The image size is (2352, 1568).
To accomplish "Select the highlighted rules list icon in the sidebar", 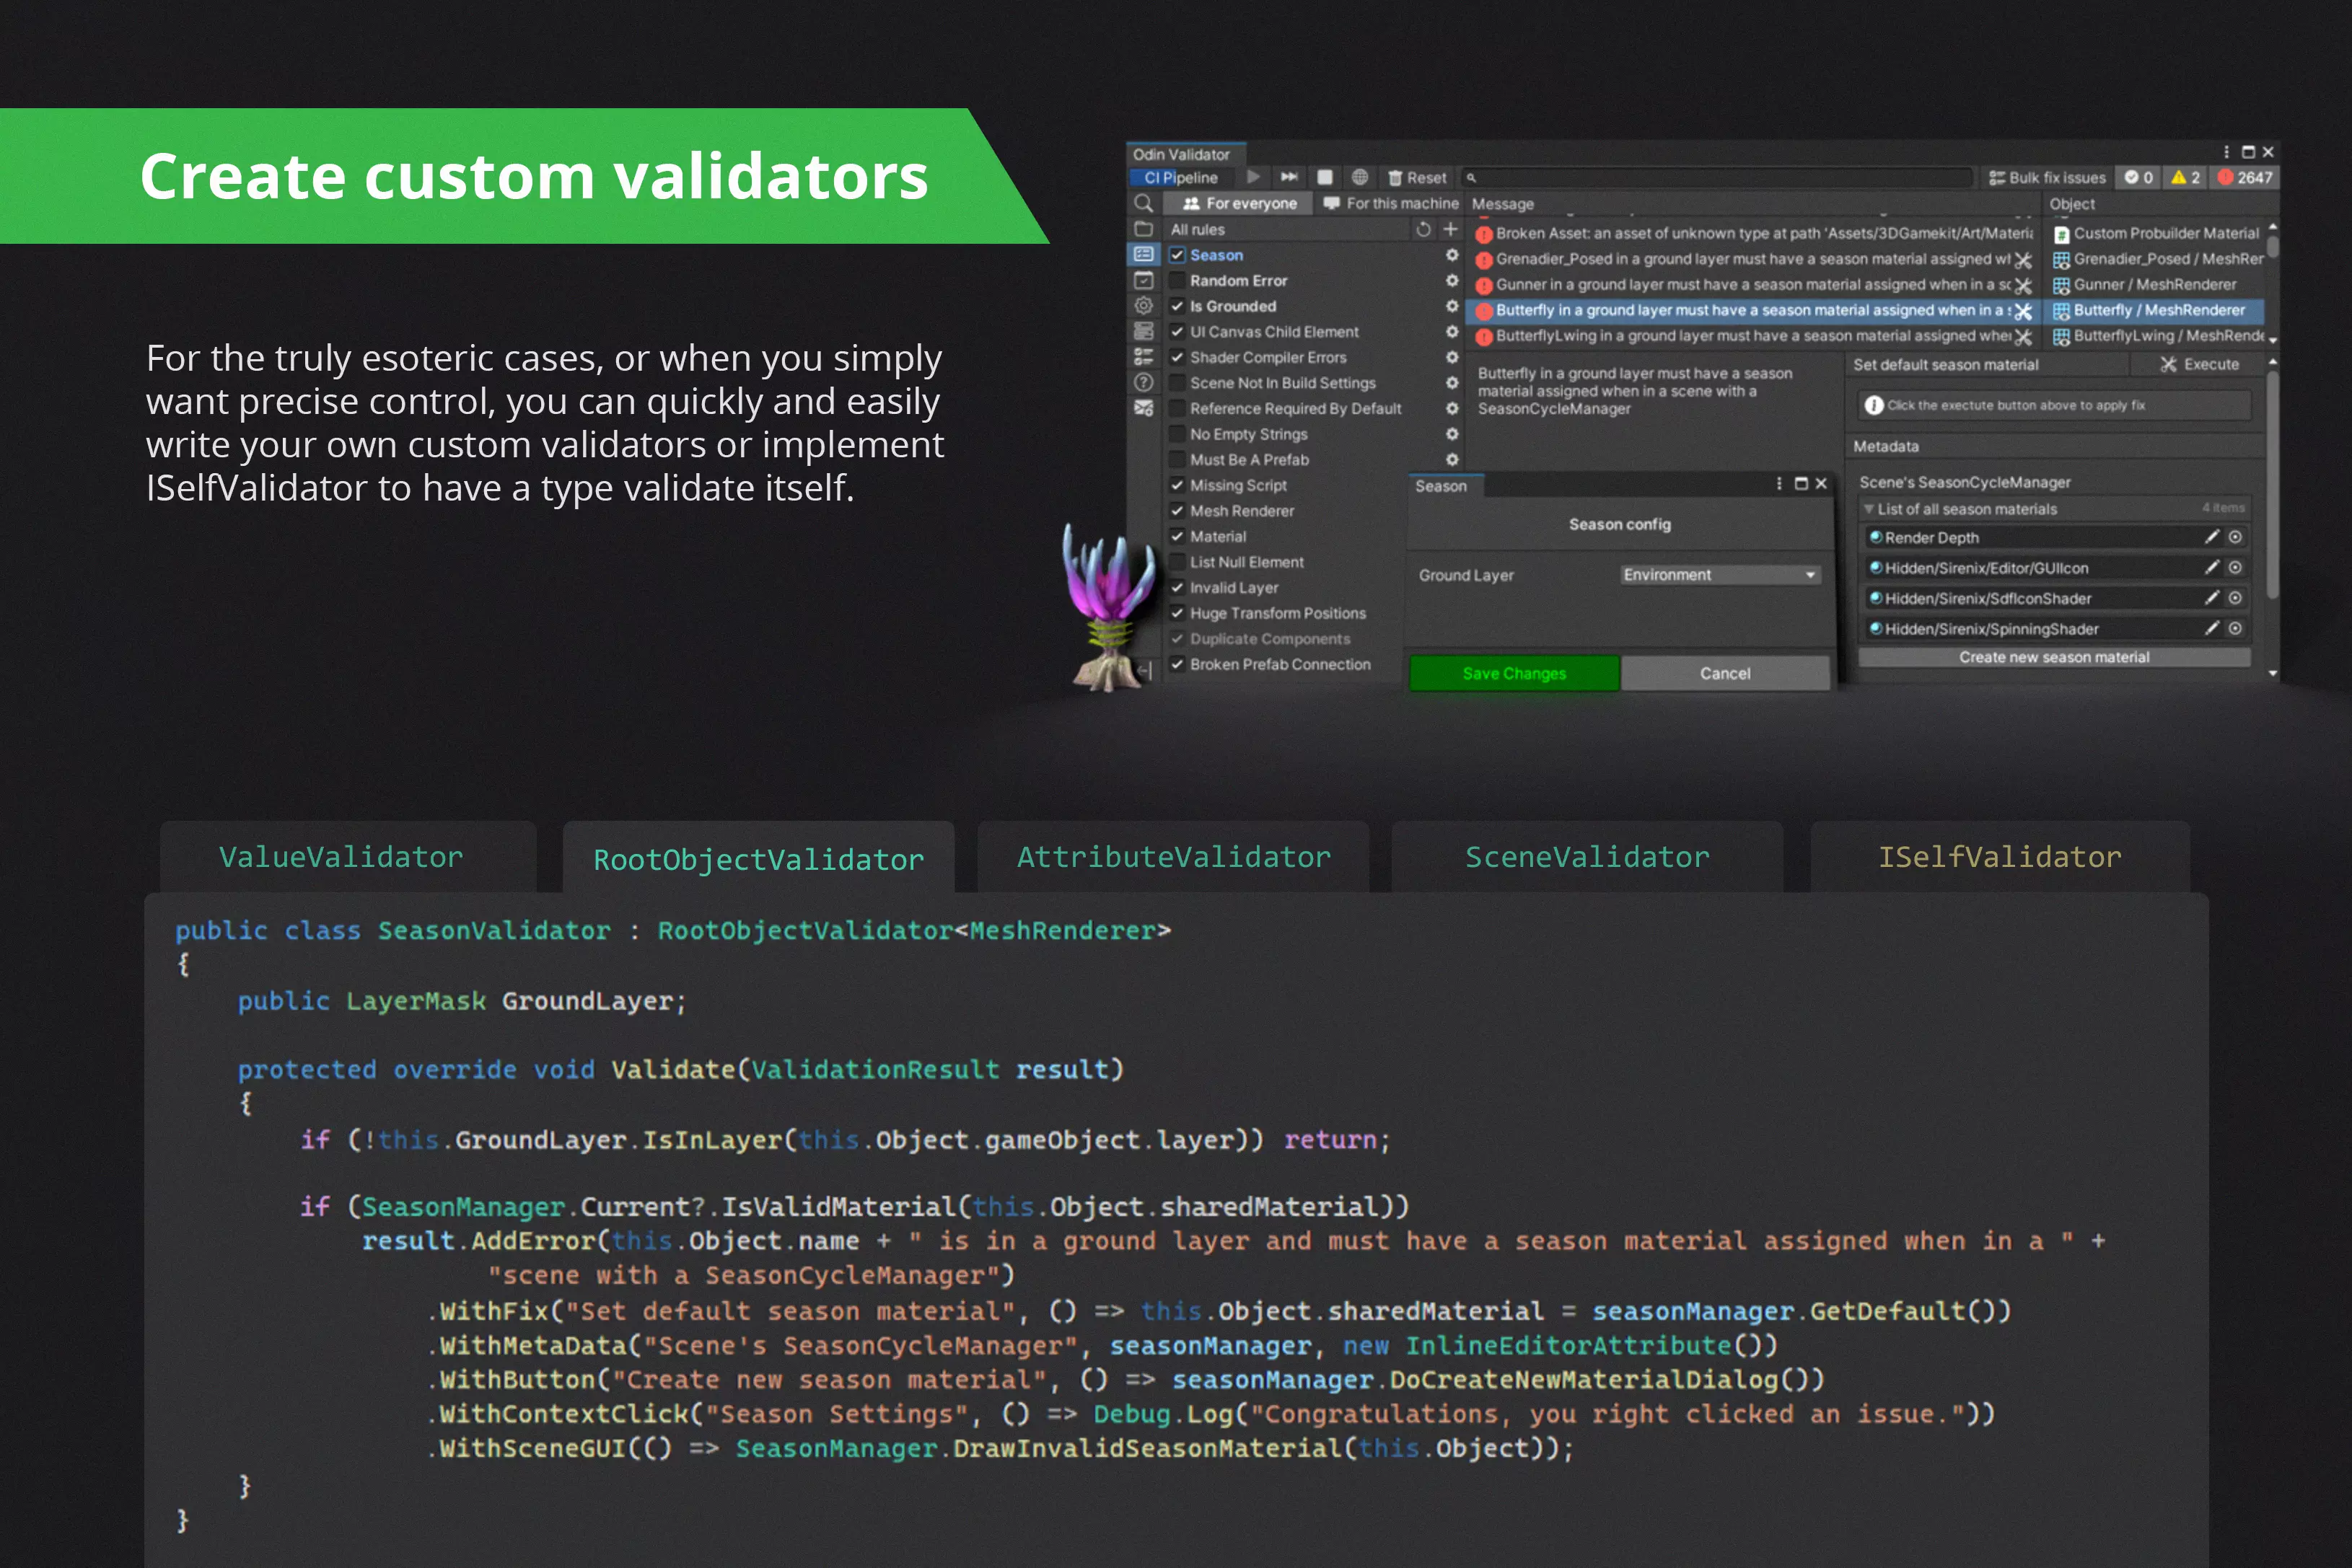I will click(1144, 255).
